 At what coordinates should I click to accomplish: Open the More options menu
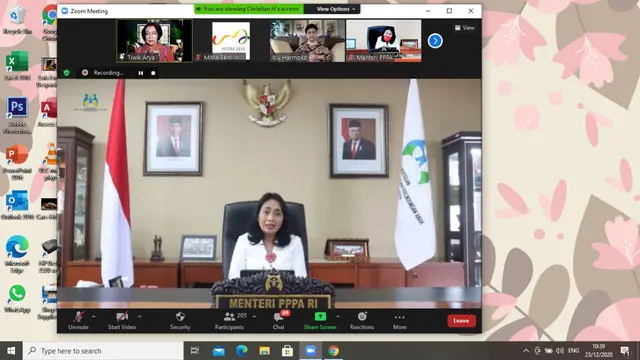point(400,321)
